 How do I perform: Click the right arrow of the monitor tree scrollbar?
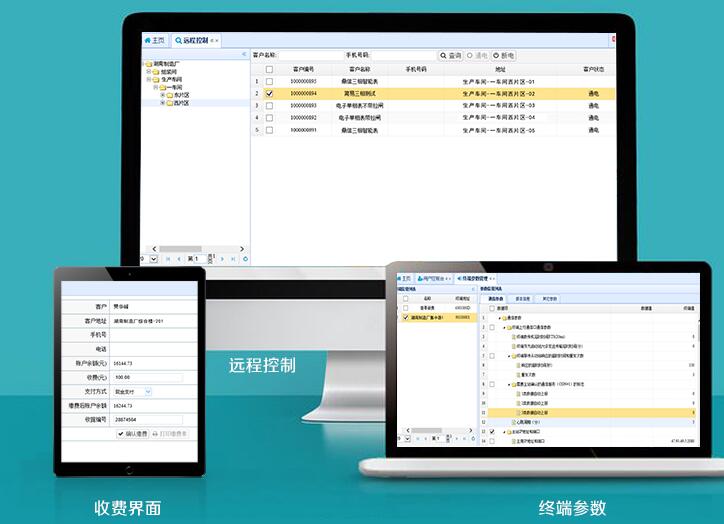[x=241, y=249]
